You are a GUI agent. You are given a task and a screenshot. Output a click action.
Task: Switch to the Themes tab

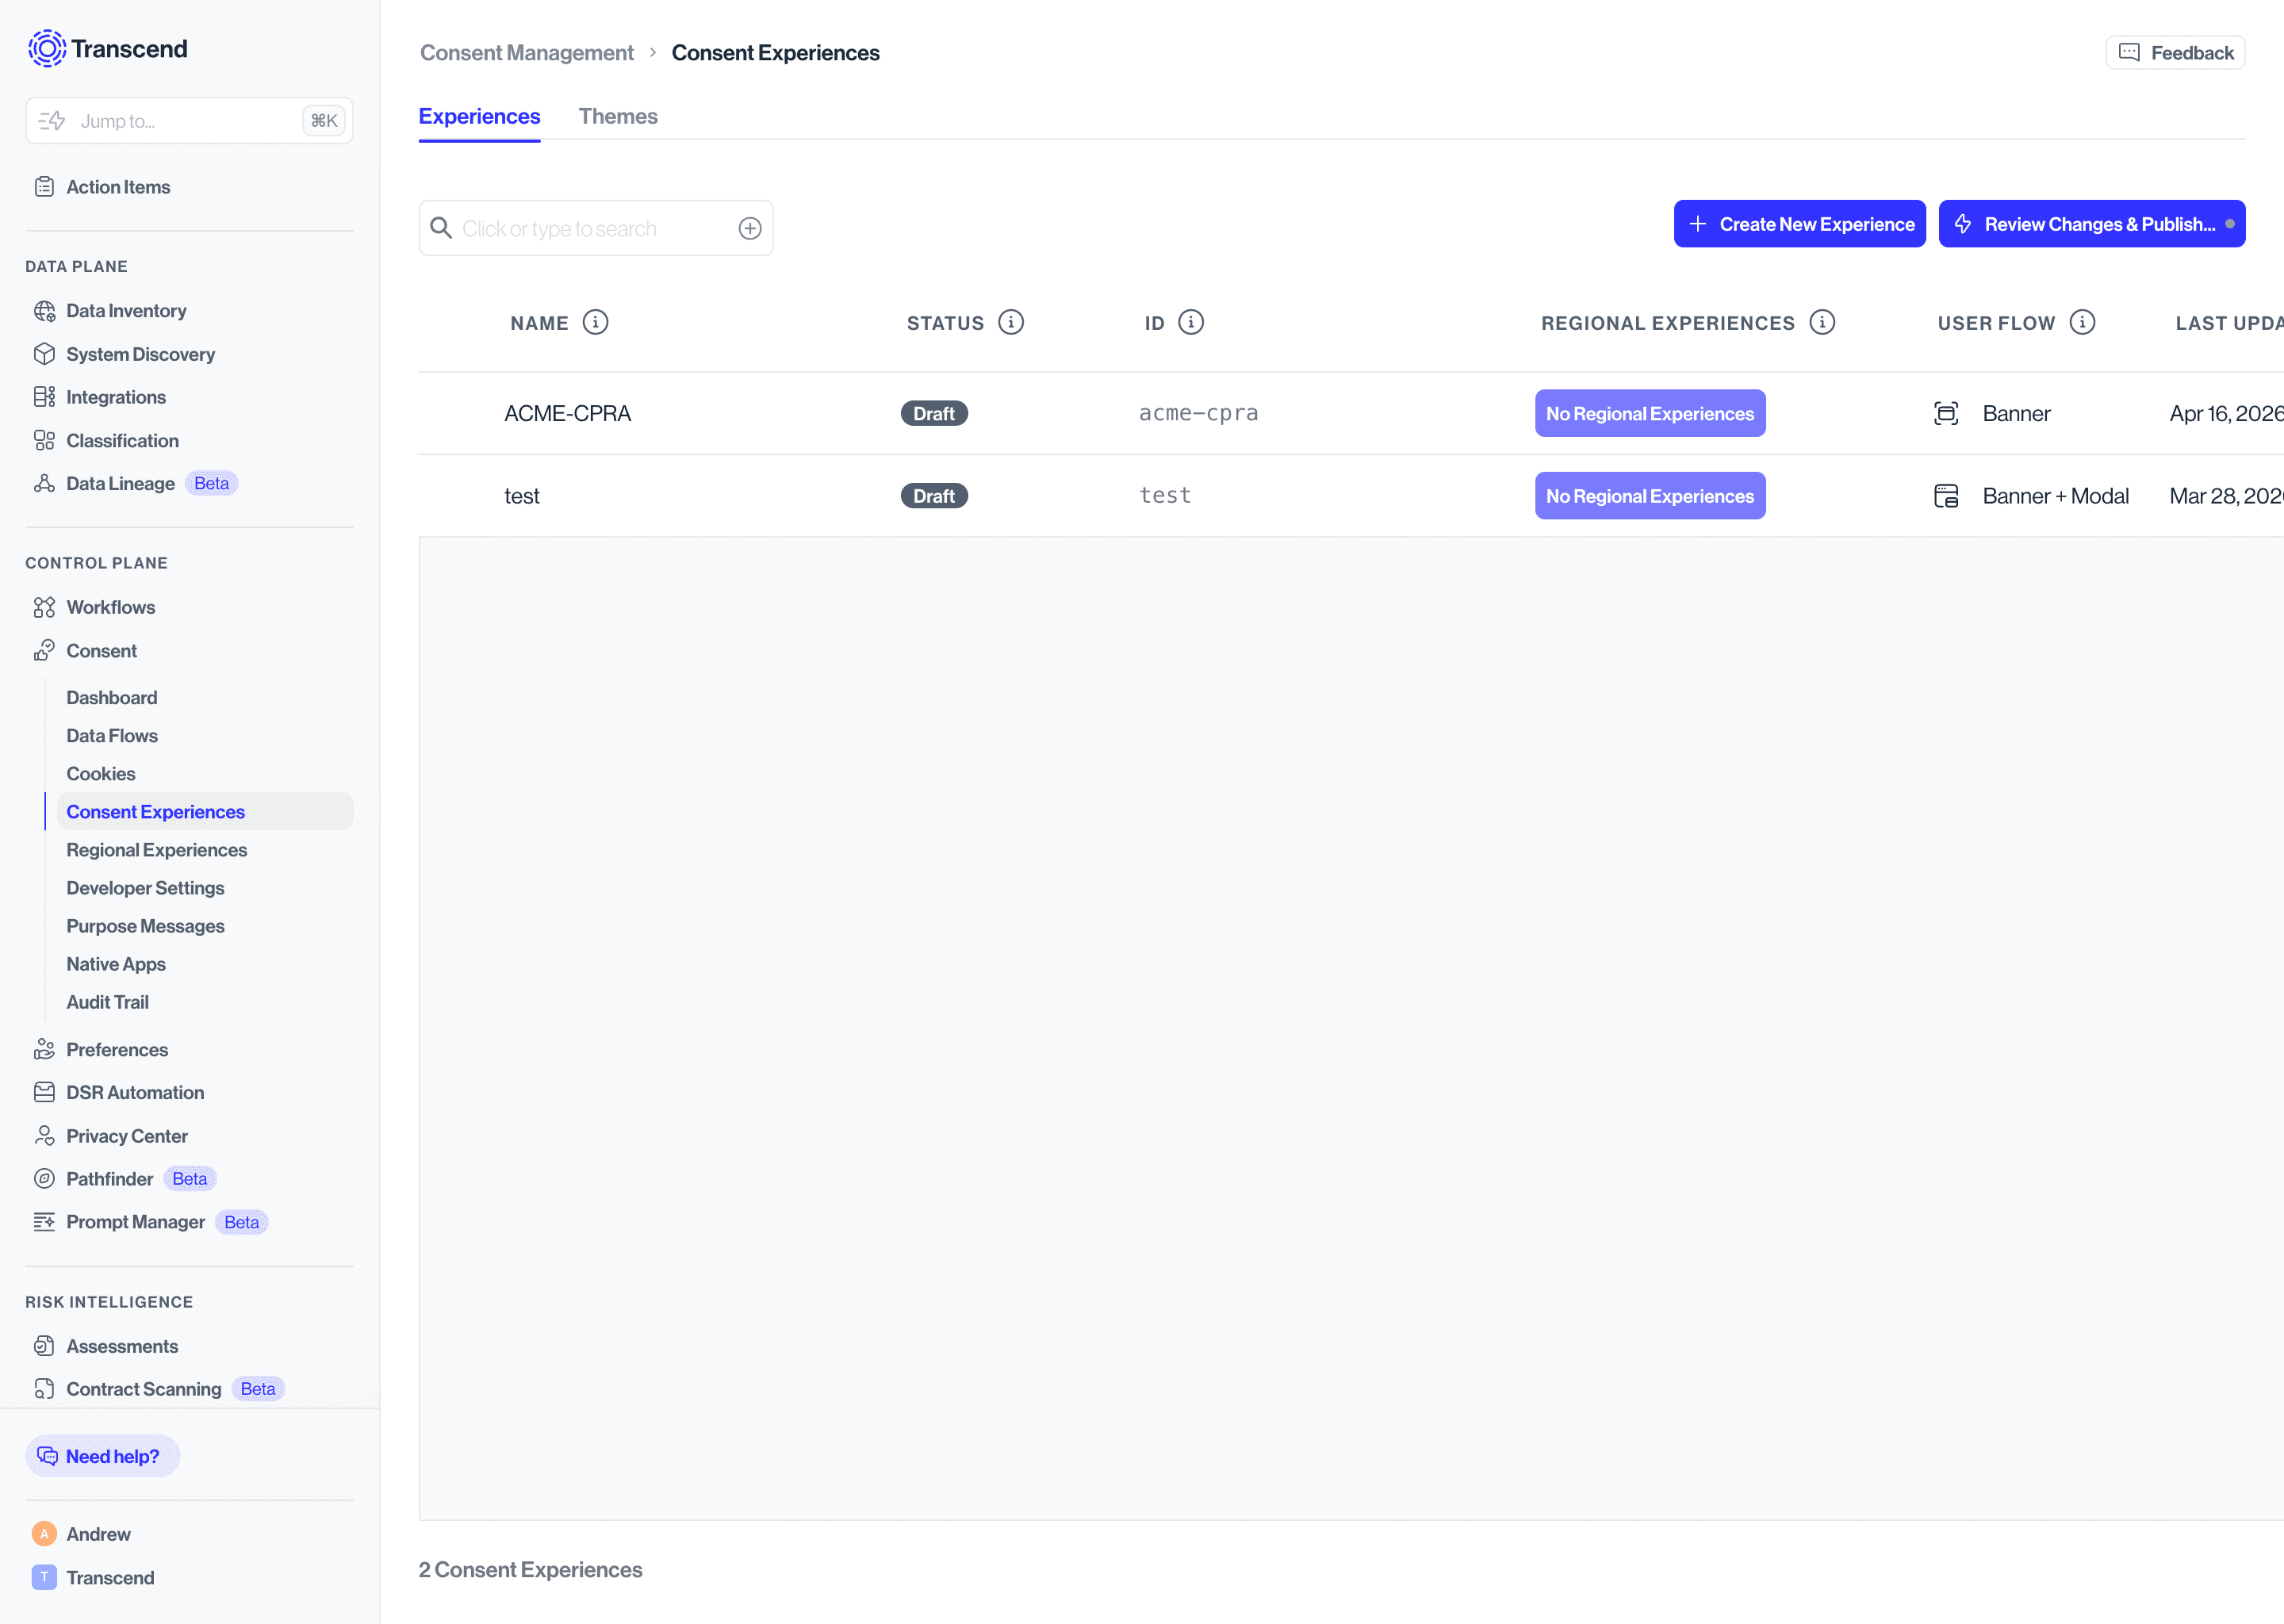coord(618,117)
